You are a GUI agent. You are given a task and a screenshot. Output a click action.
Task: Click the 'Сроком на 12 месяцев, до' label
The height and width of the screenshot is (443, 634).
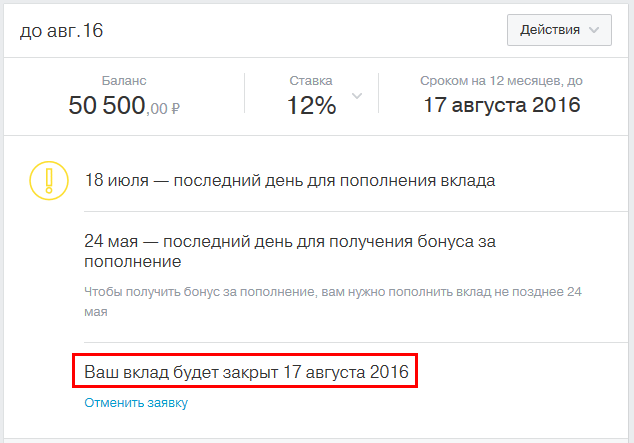coord(501,81)
